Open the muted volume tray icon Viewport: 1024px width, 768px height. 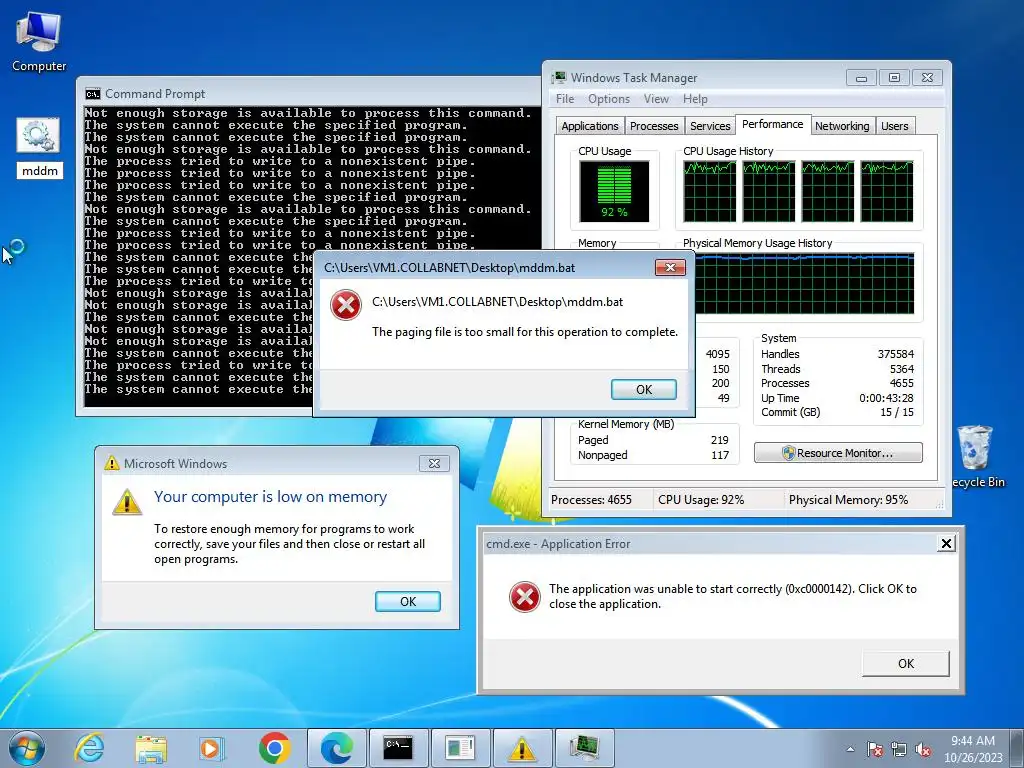pyautogui.click(x=923, y=749)
